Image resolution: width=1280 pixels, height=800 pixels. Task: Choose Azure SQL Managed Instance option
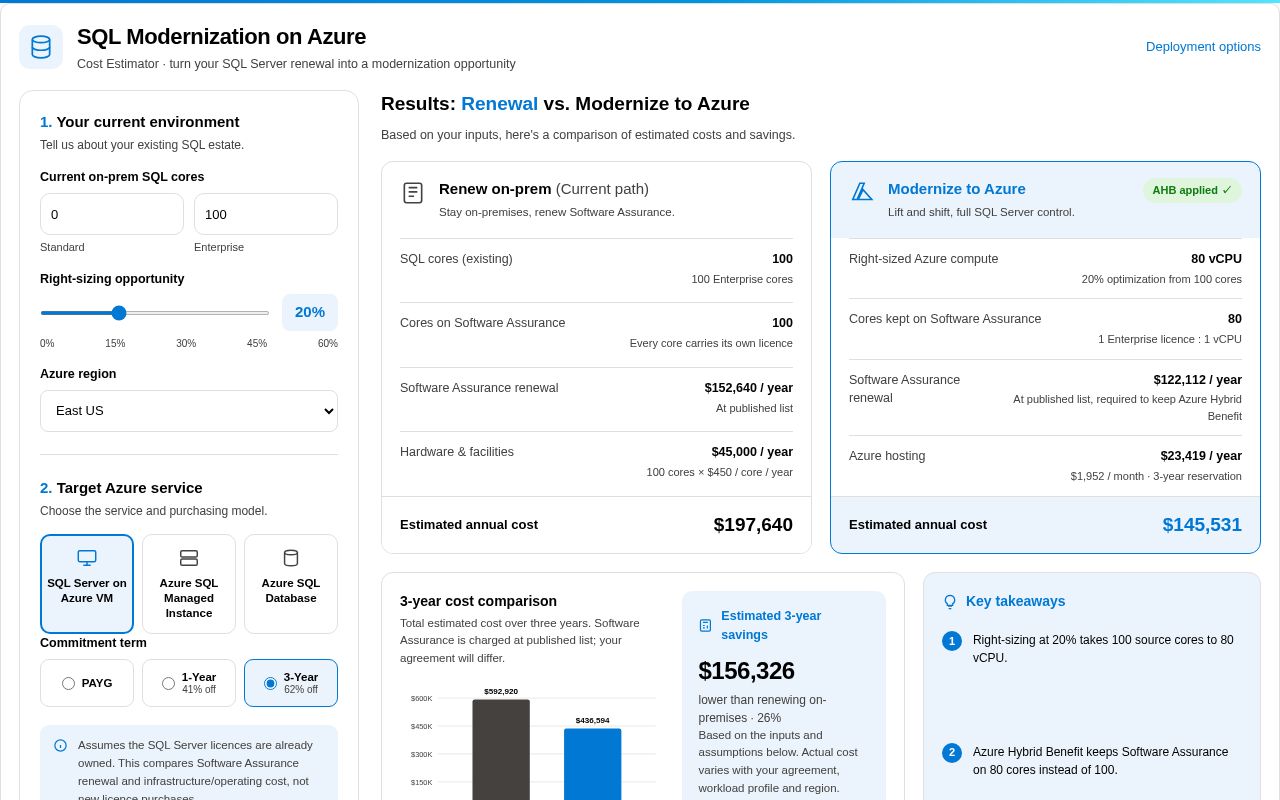point(189,584)
